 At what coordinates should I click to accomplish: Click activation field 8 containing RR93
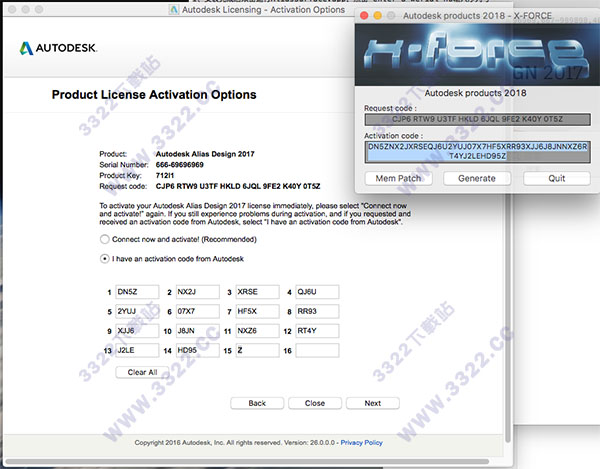(x=317, y=311)
